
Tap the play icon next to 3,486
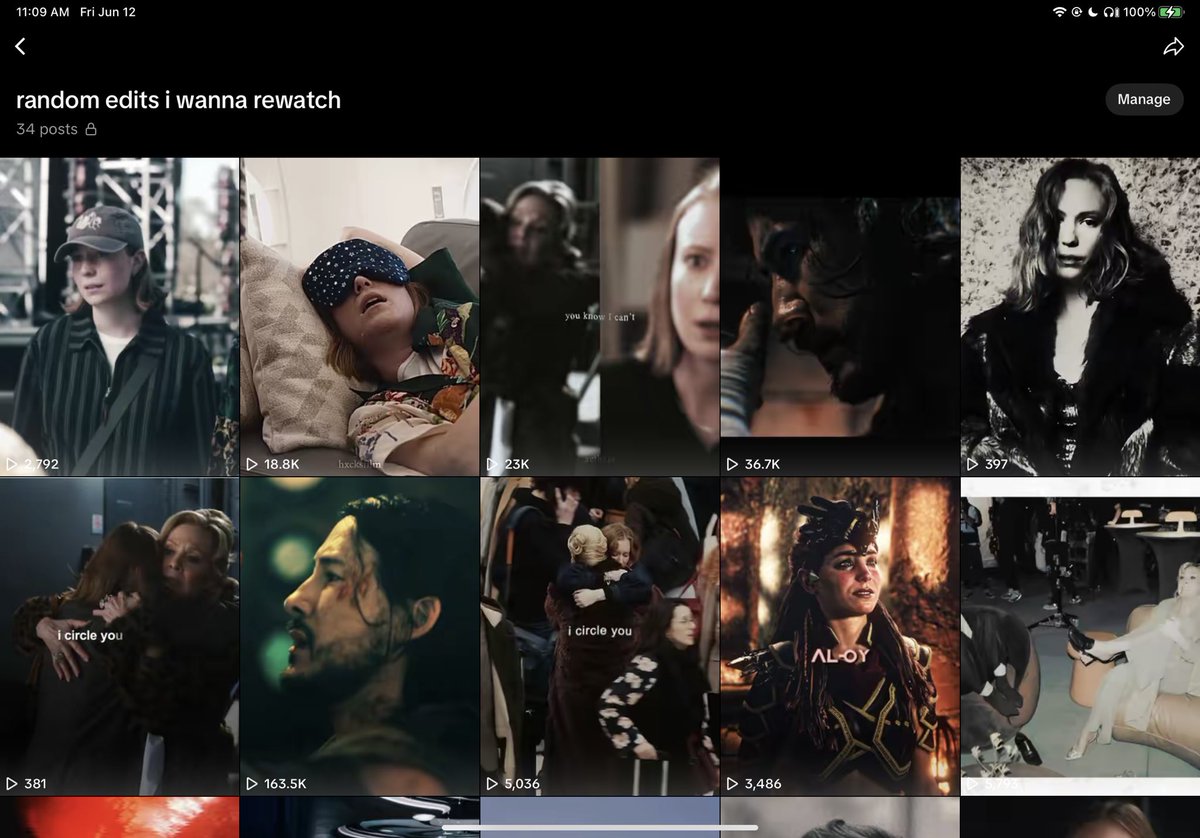tap(732, 784)
